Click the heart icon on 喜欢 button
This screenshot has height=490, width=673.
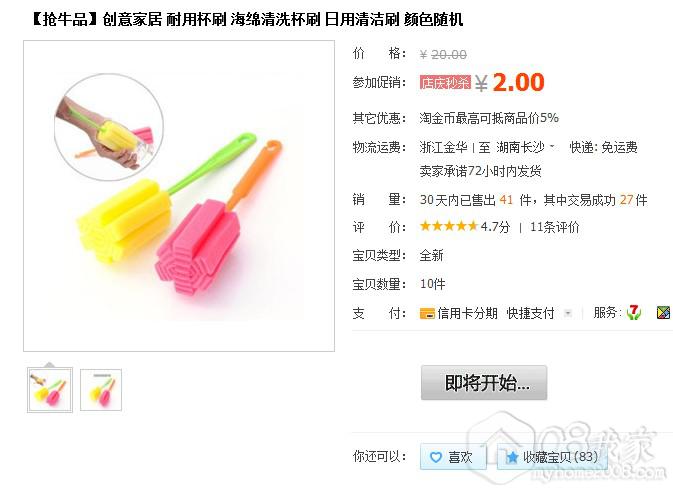pyautogui.click(x=436, y=457)
